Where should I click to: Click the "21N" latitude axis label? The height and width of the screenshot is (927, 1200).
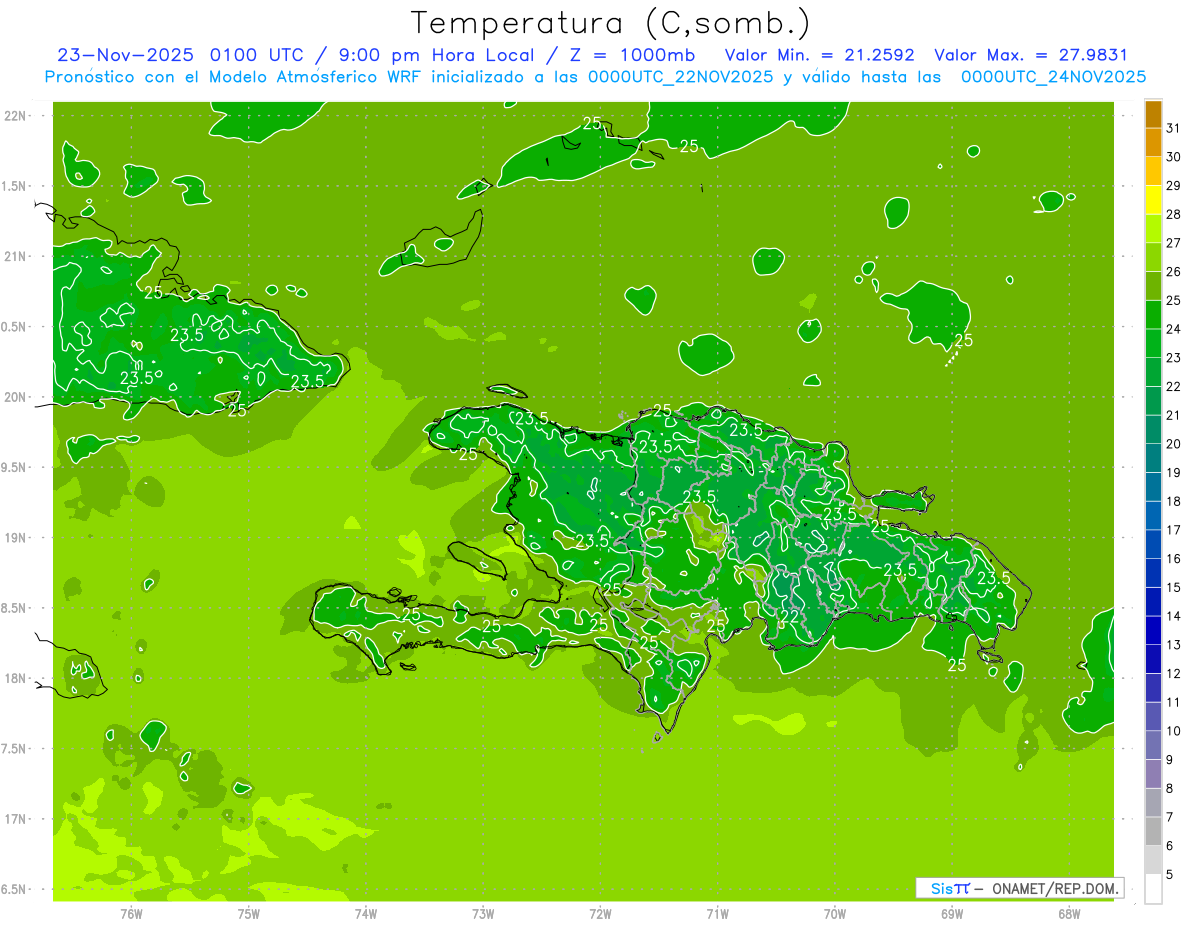[x=16, y=257]
